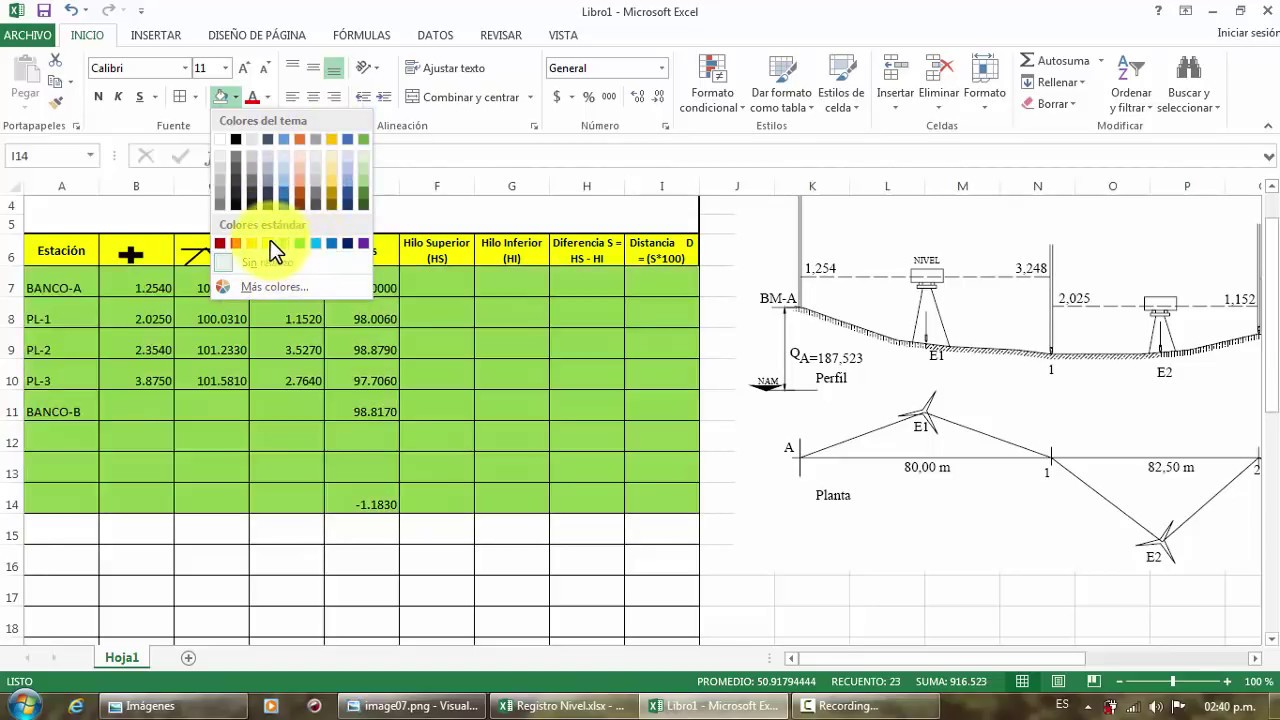Switch to the FÓRMULAS tab
Screen dimensions: 1280x720
pos(362,35)
